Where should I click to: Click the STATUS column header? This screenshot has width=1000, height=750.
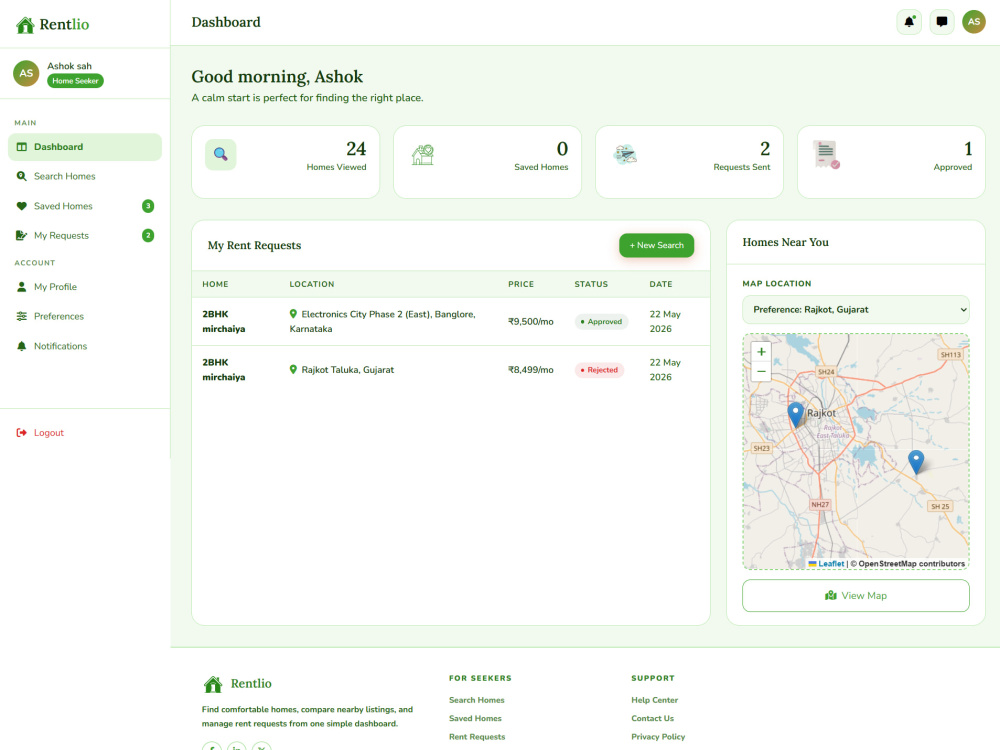click(x=591, y=284)
